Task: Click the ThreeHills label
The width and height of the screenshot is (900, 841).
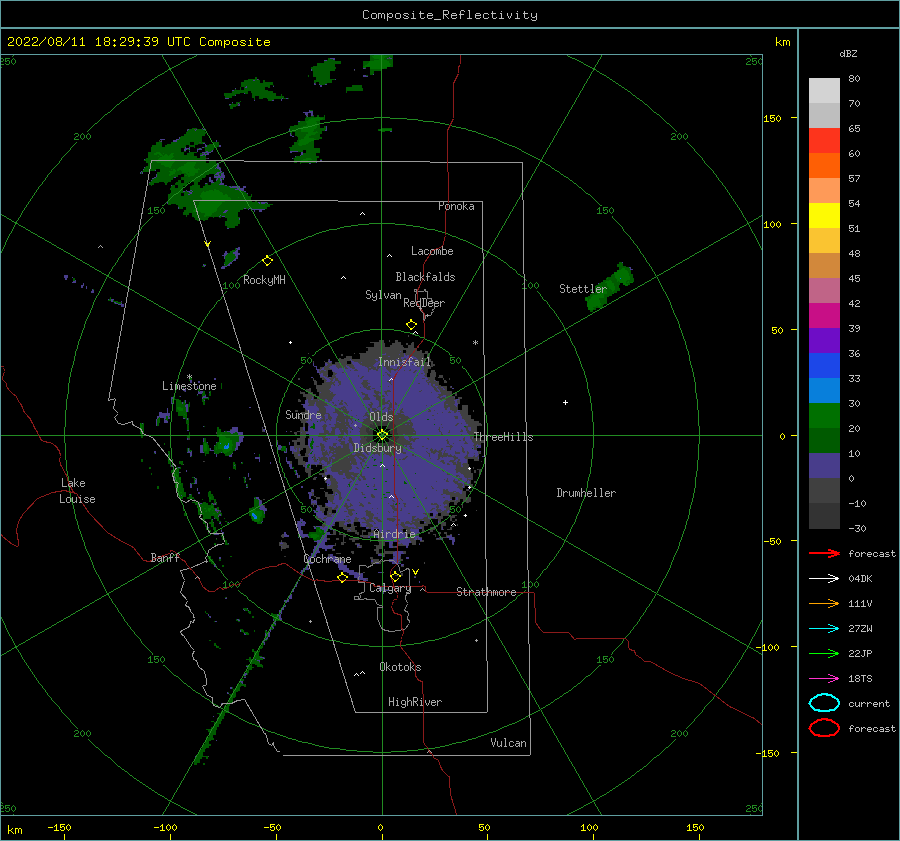Action: [x=503, y=437]
